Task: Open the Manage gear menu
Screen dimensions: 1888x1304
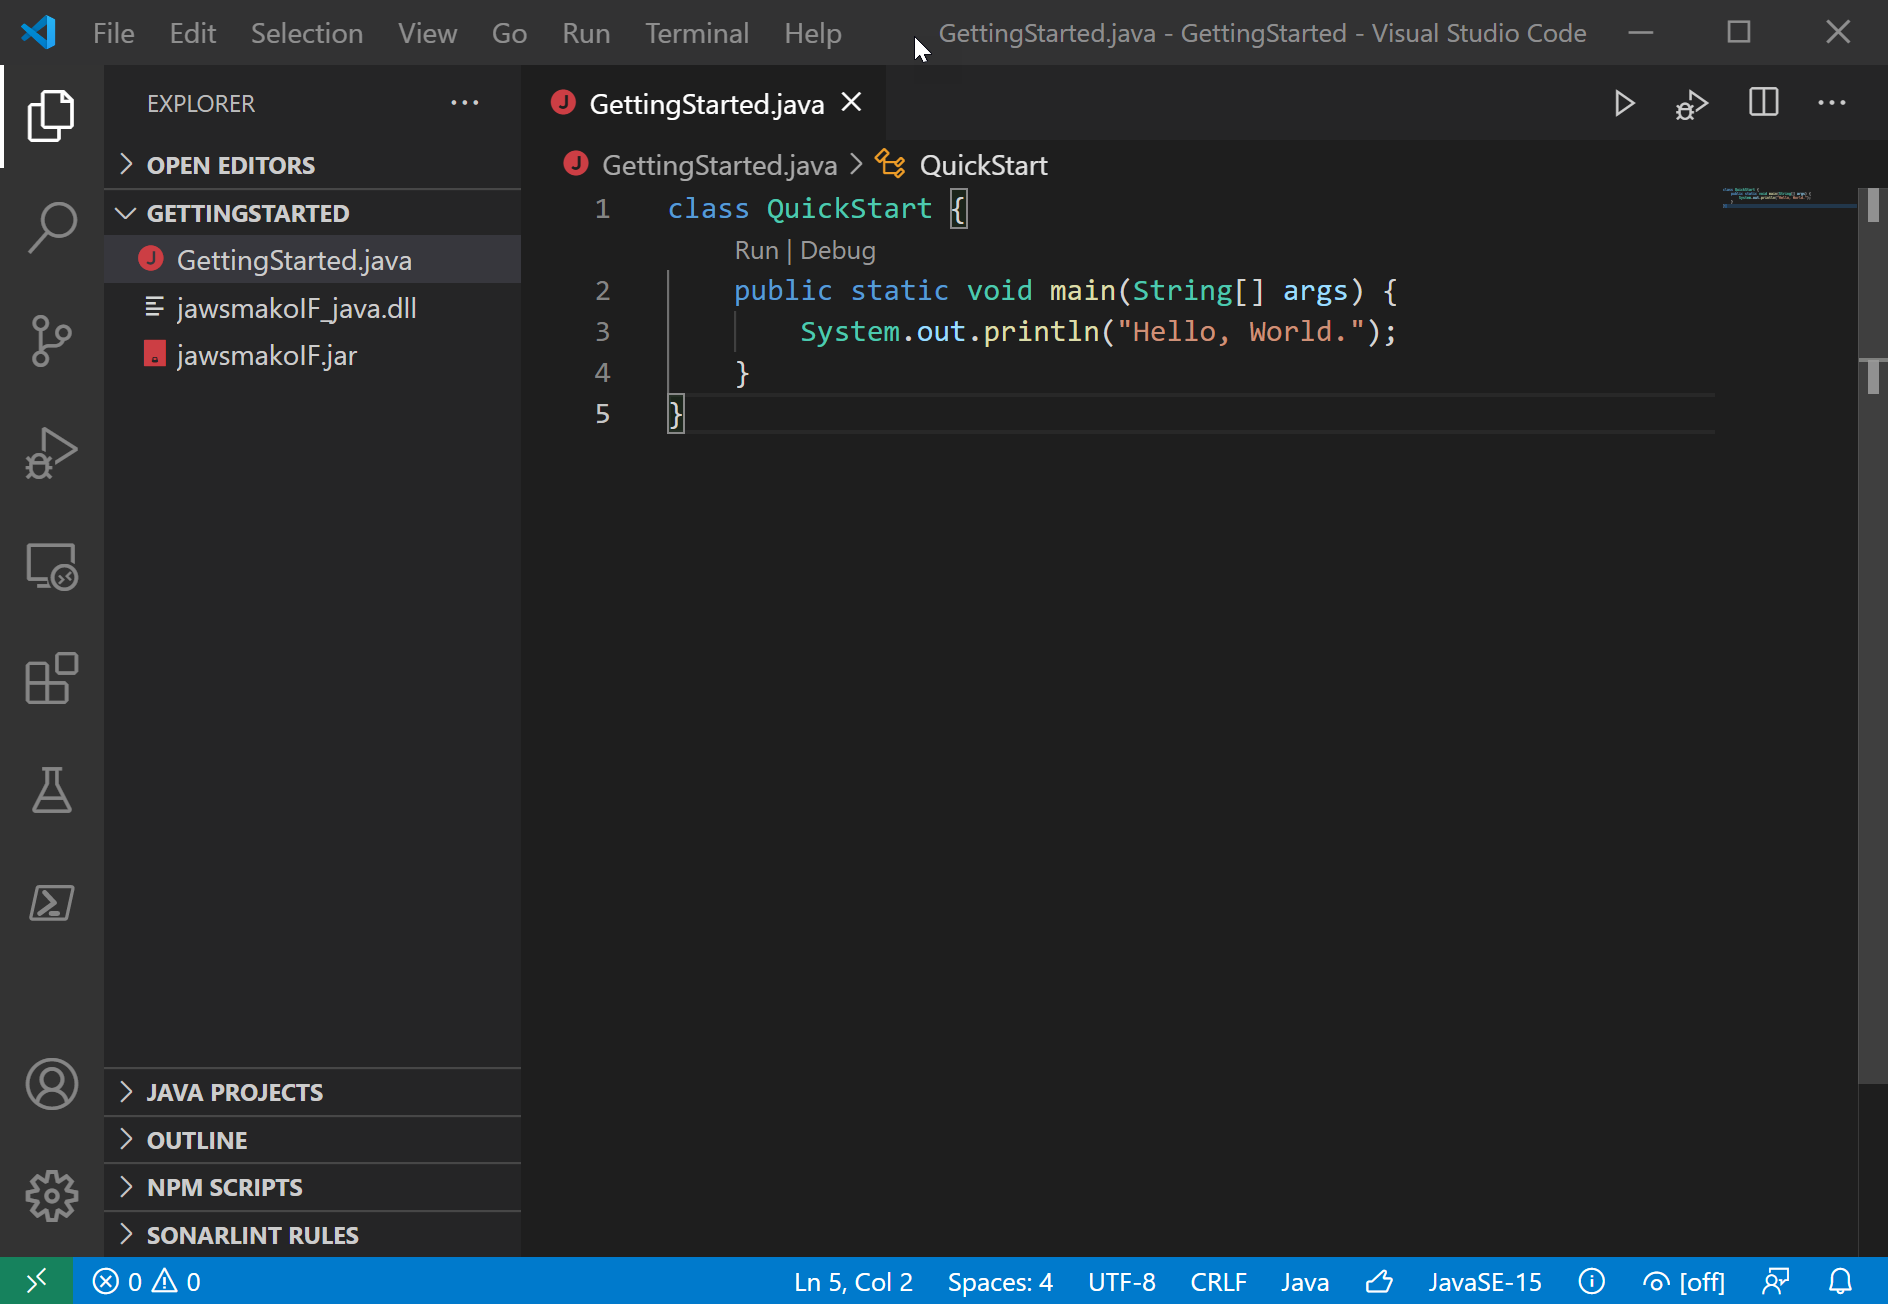Action: (x=52, y=1196)
